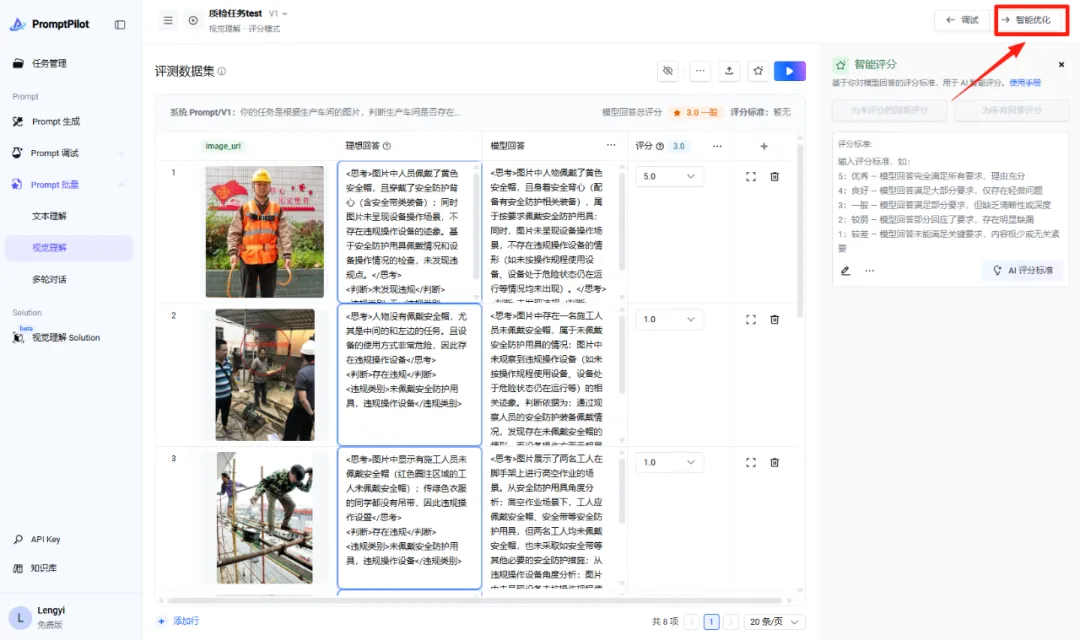The image size is (1080, 640).
Task: Collapse the sidebar with the panel icon
Action: 120,25
